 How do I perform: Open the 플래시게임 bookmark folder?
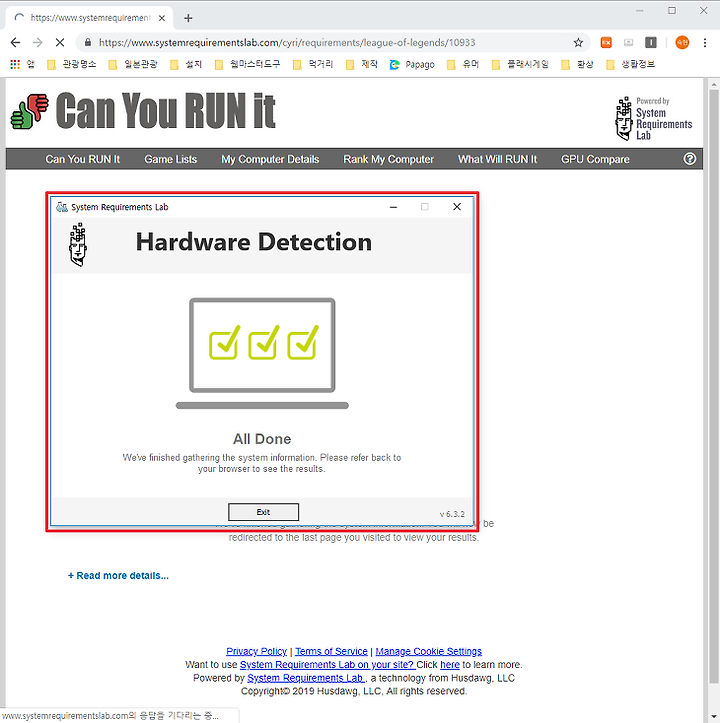pyautogui.click(x=520, y=64)
